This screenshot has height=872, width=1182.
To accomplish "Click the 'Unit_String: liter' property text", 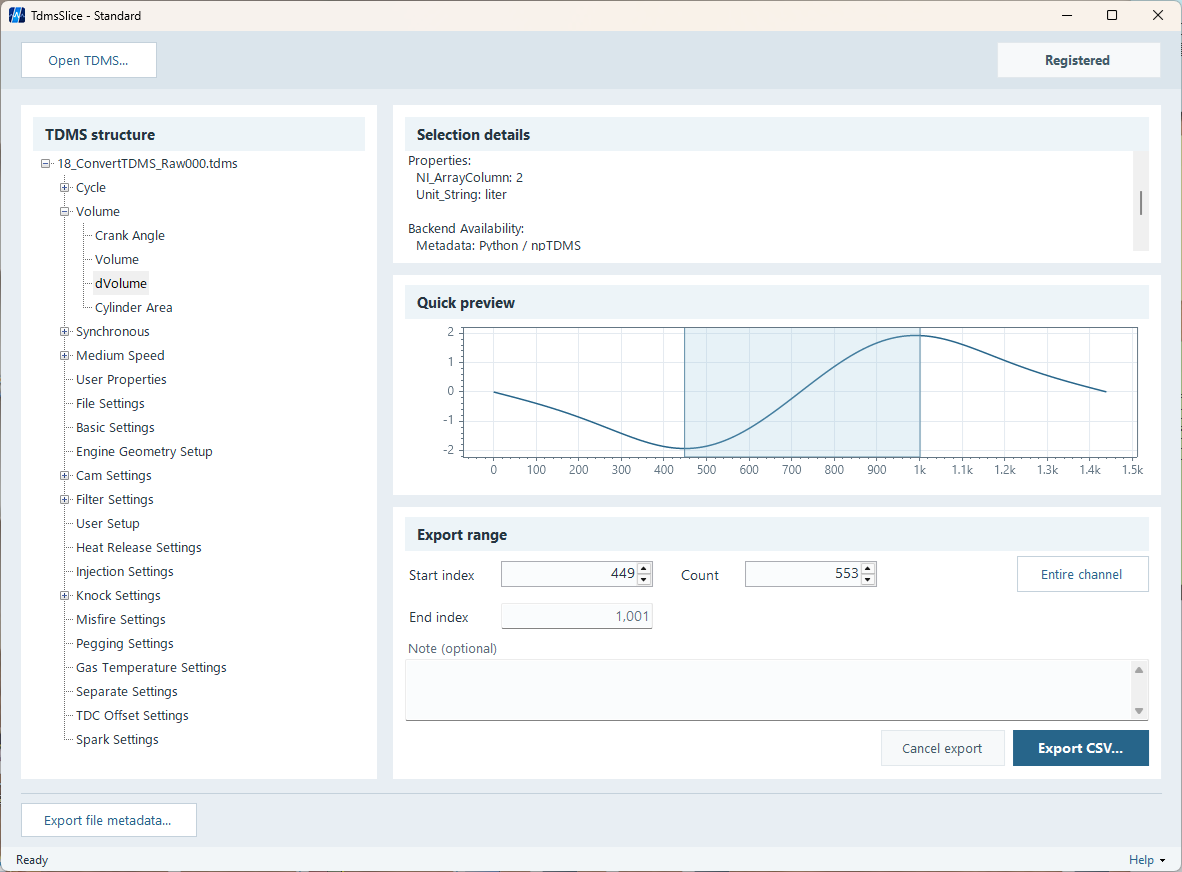I will click(x=461, y=194).
